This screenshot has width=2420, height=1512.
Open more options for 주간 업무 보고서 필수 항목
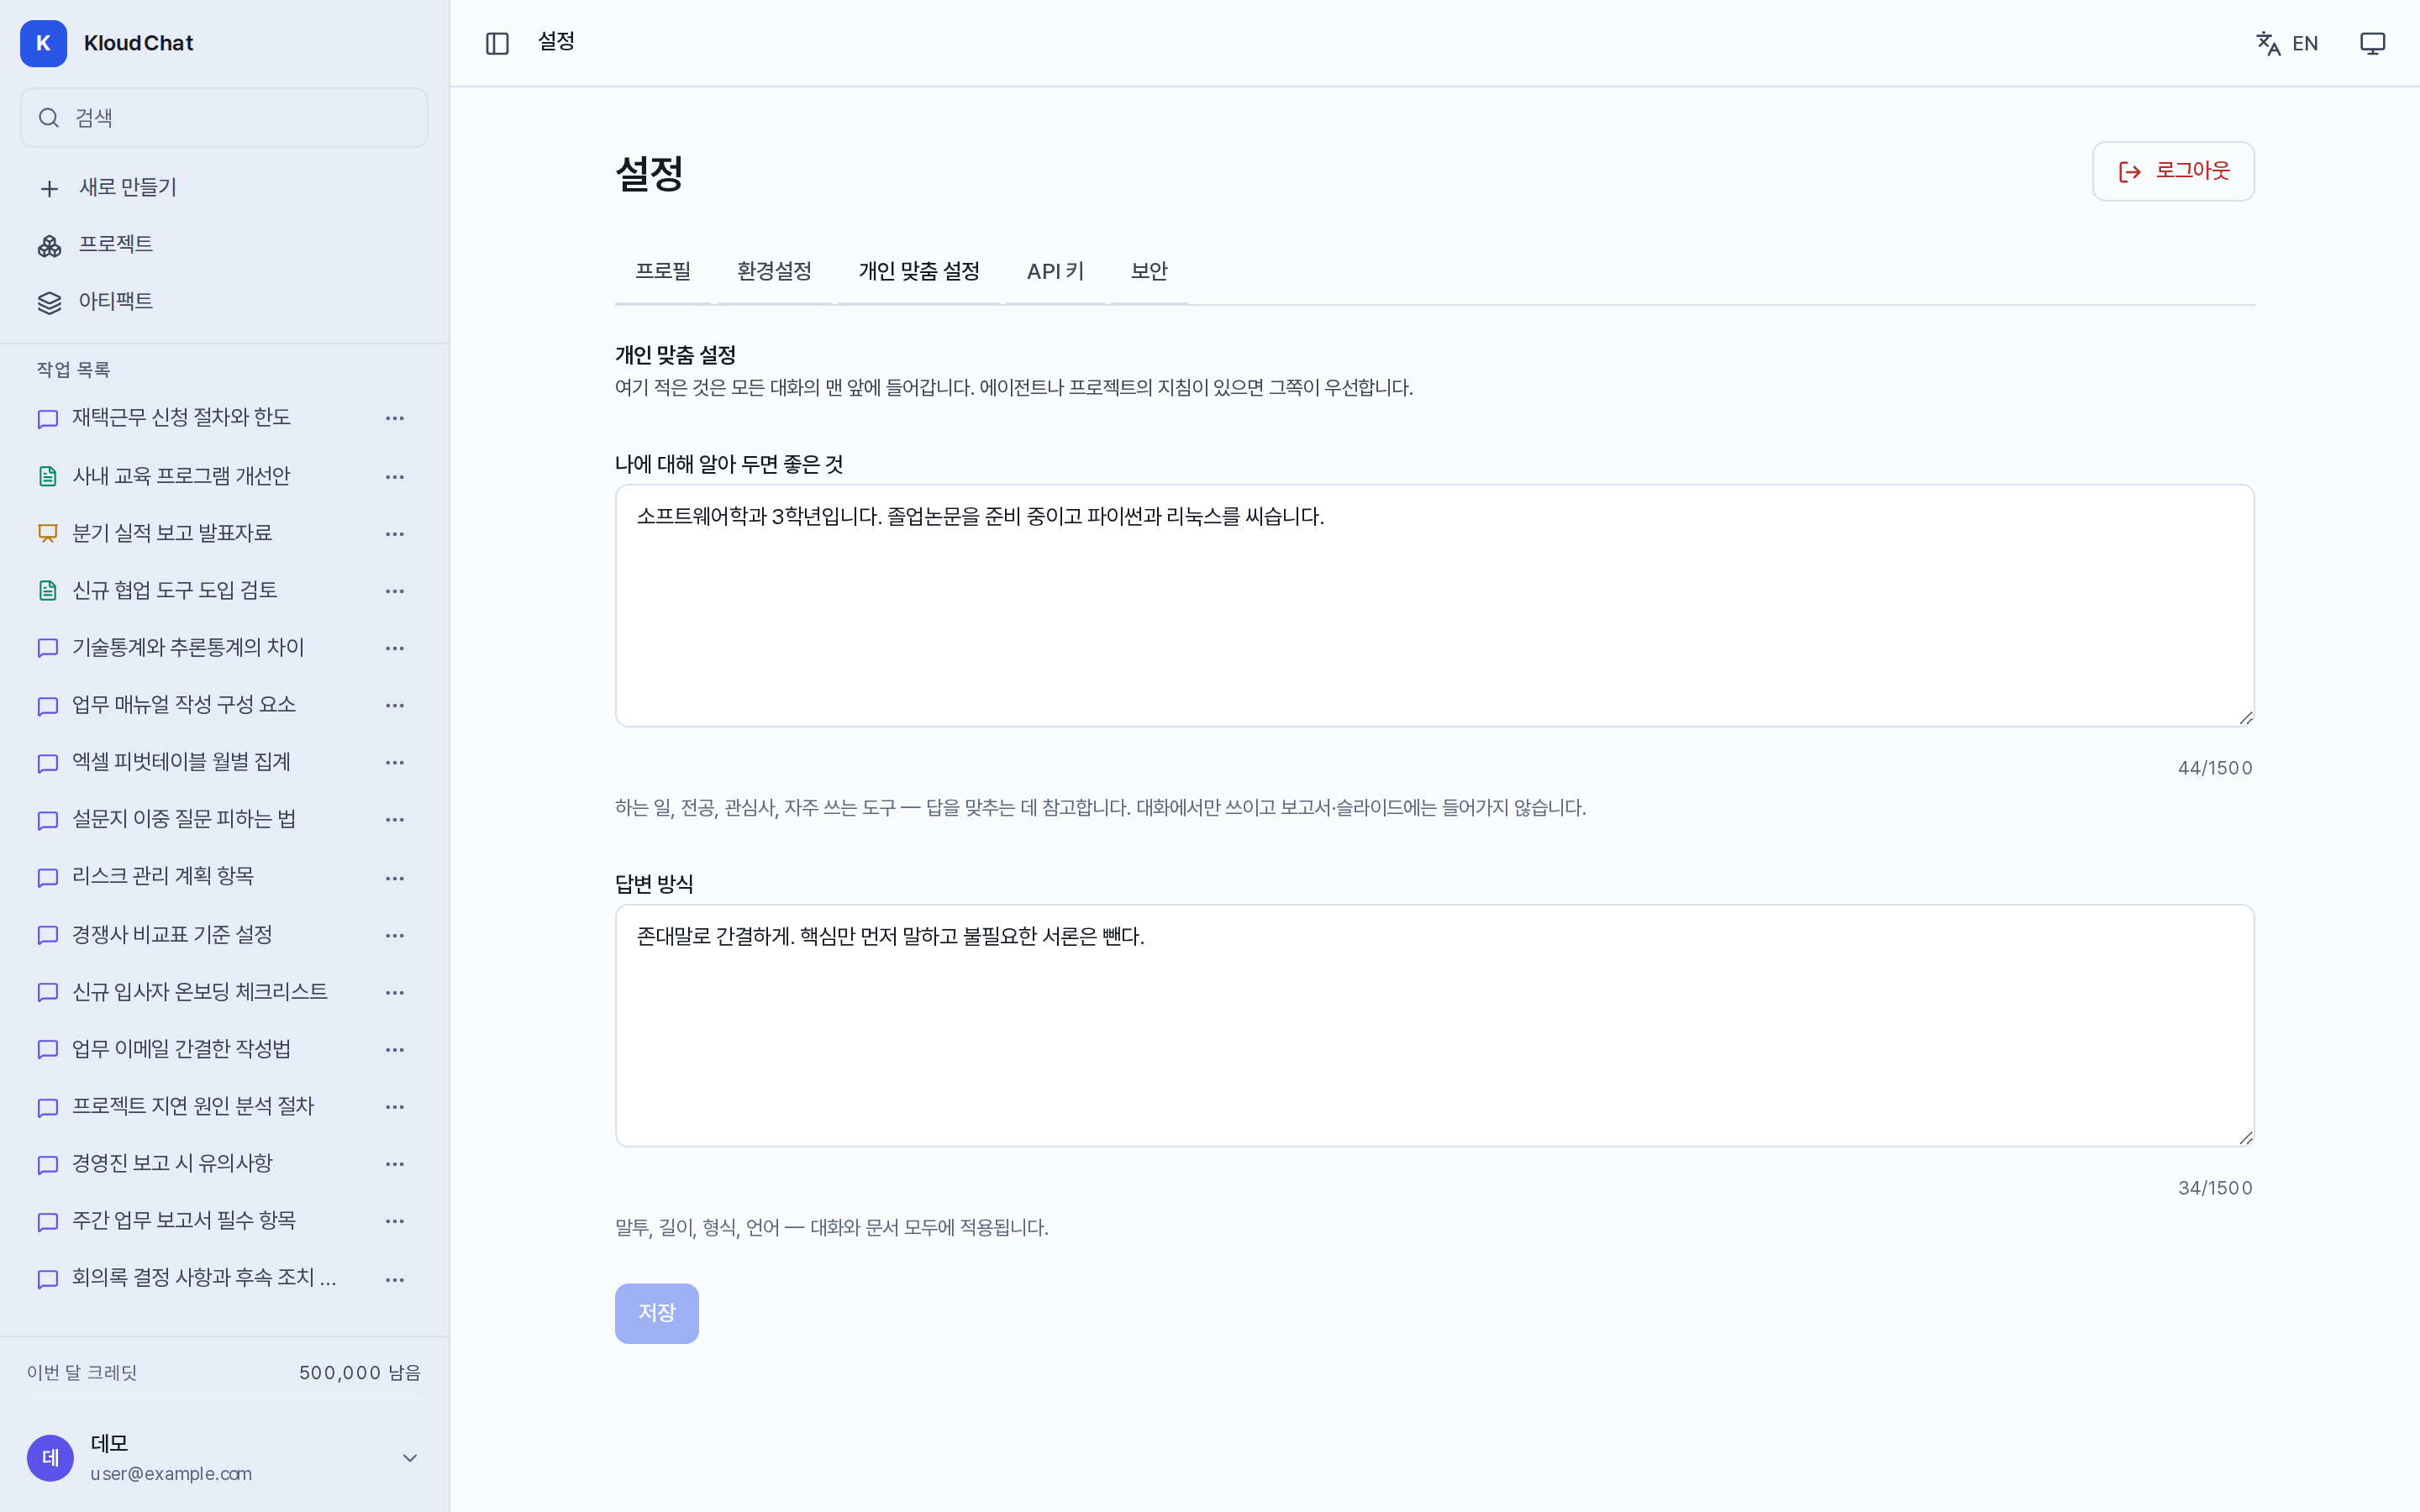395,1220
